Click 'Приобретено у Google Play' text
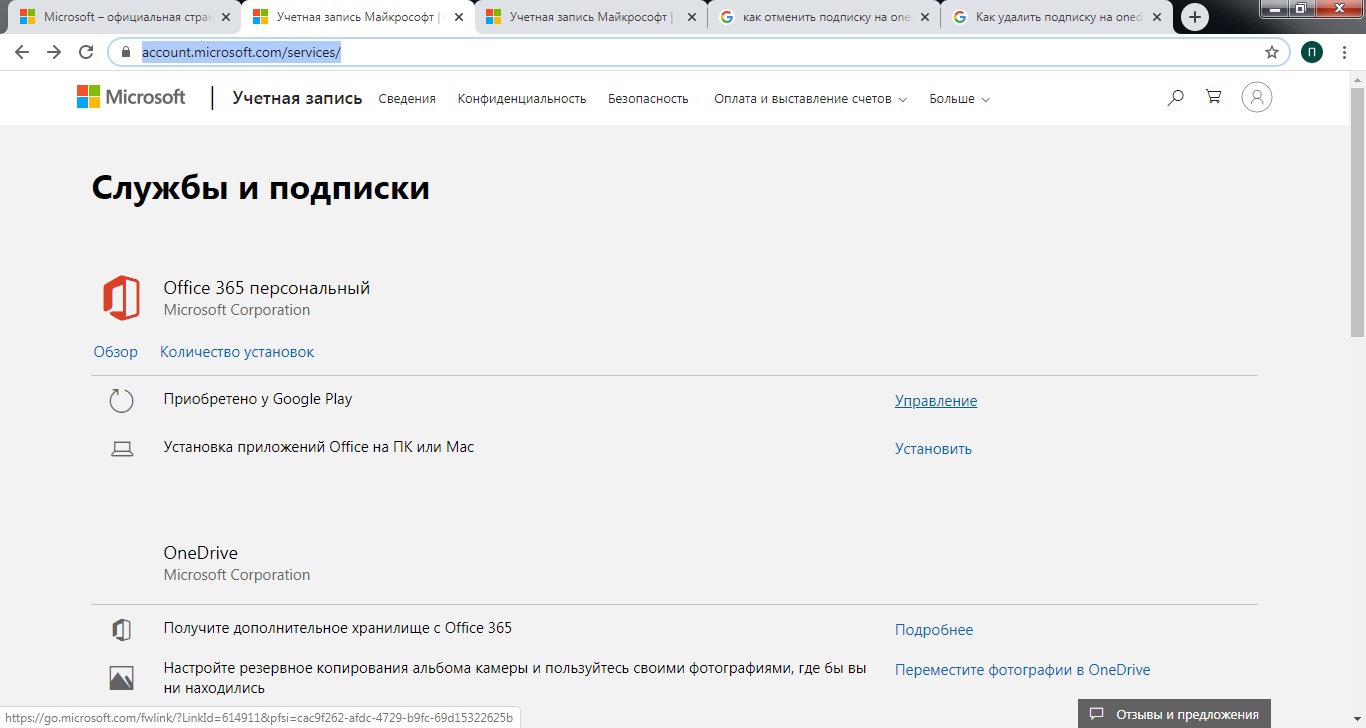 point(258,399)
